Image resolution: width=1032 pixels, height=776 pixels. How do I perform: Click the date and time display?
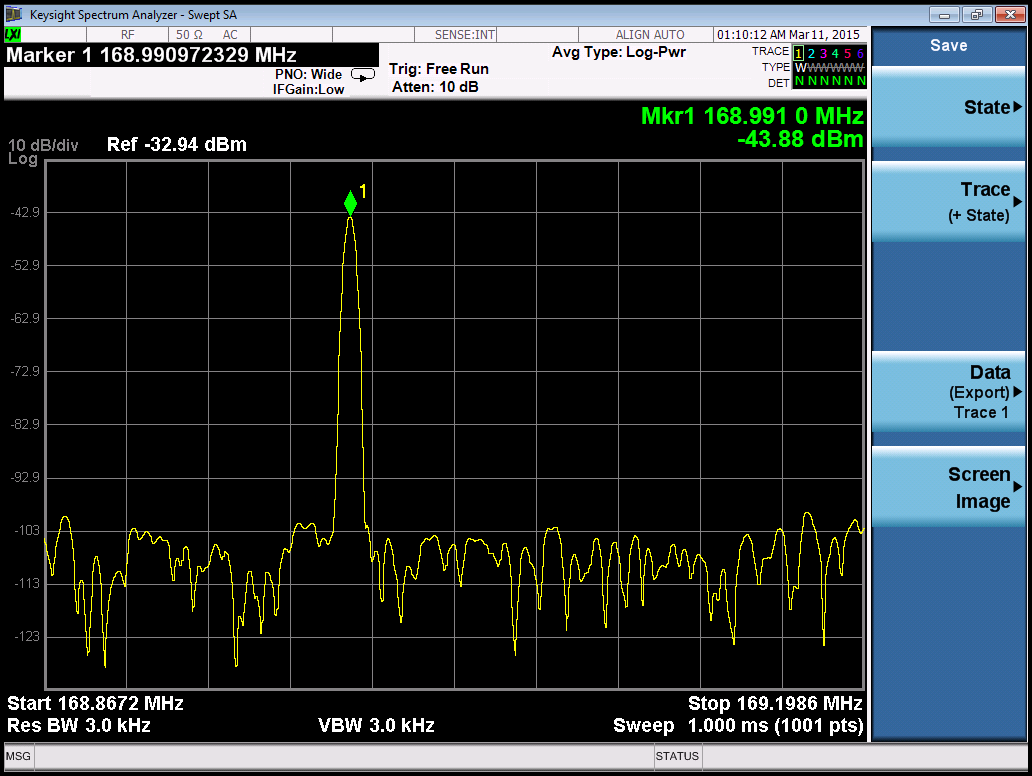tap(788, 35)
